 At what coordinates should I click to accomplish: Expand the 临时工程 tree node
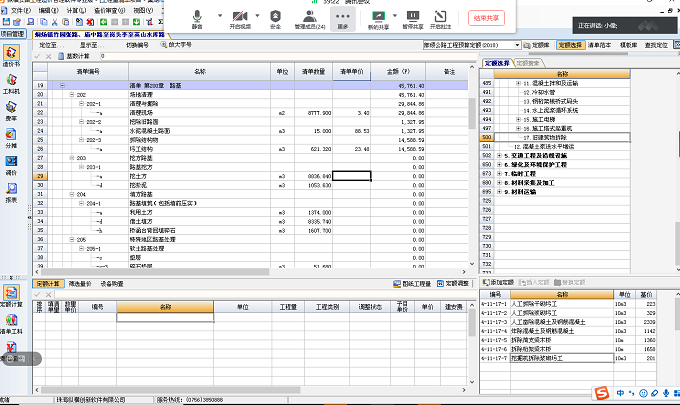click(x=499, y=173)
